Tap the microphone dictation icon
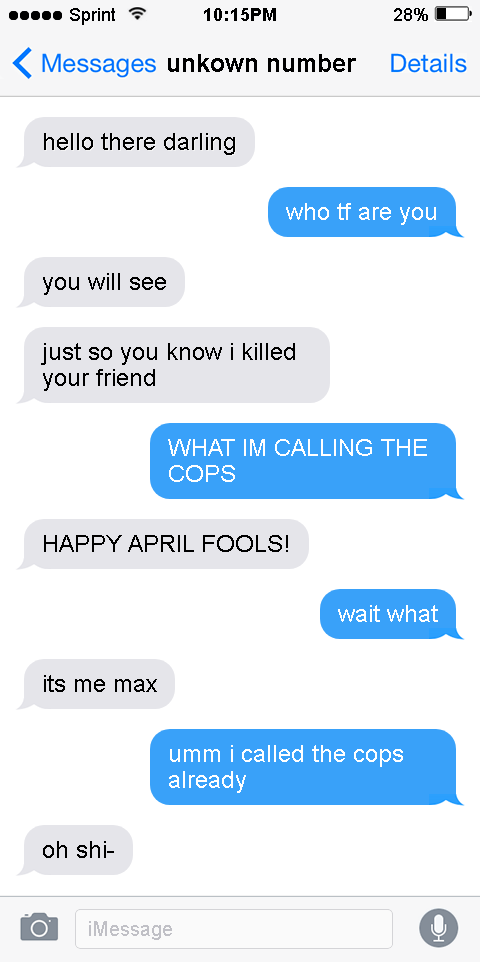 pos(438,928)
